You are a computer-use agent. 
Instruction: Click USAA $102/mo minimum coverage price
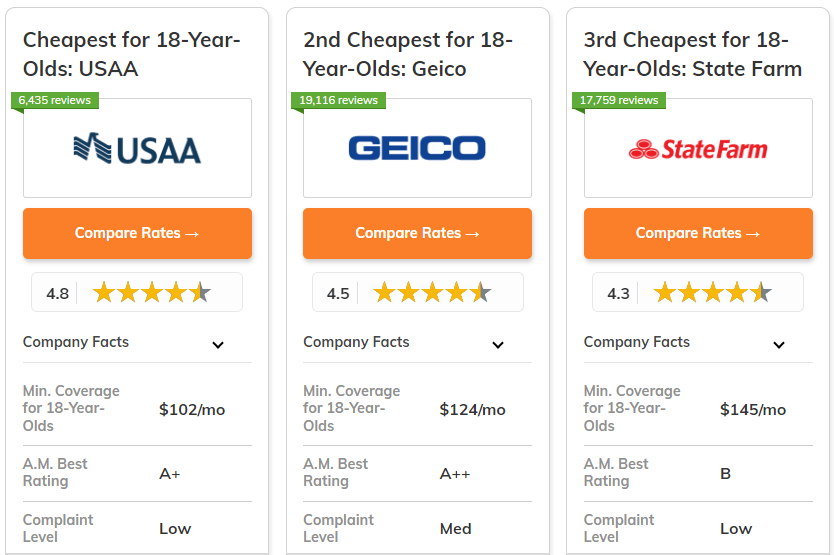192,410
